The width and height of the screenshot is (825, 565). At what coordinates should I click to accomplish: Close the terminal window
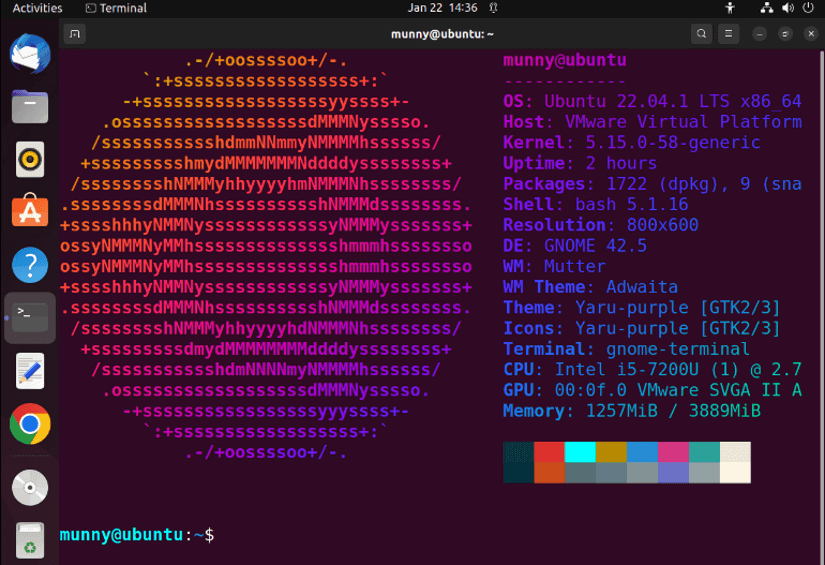point(811,34)
